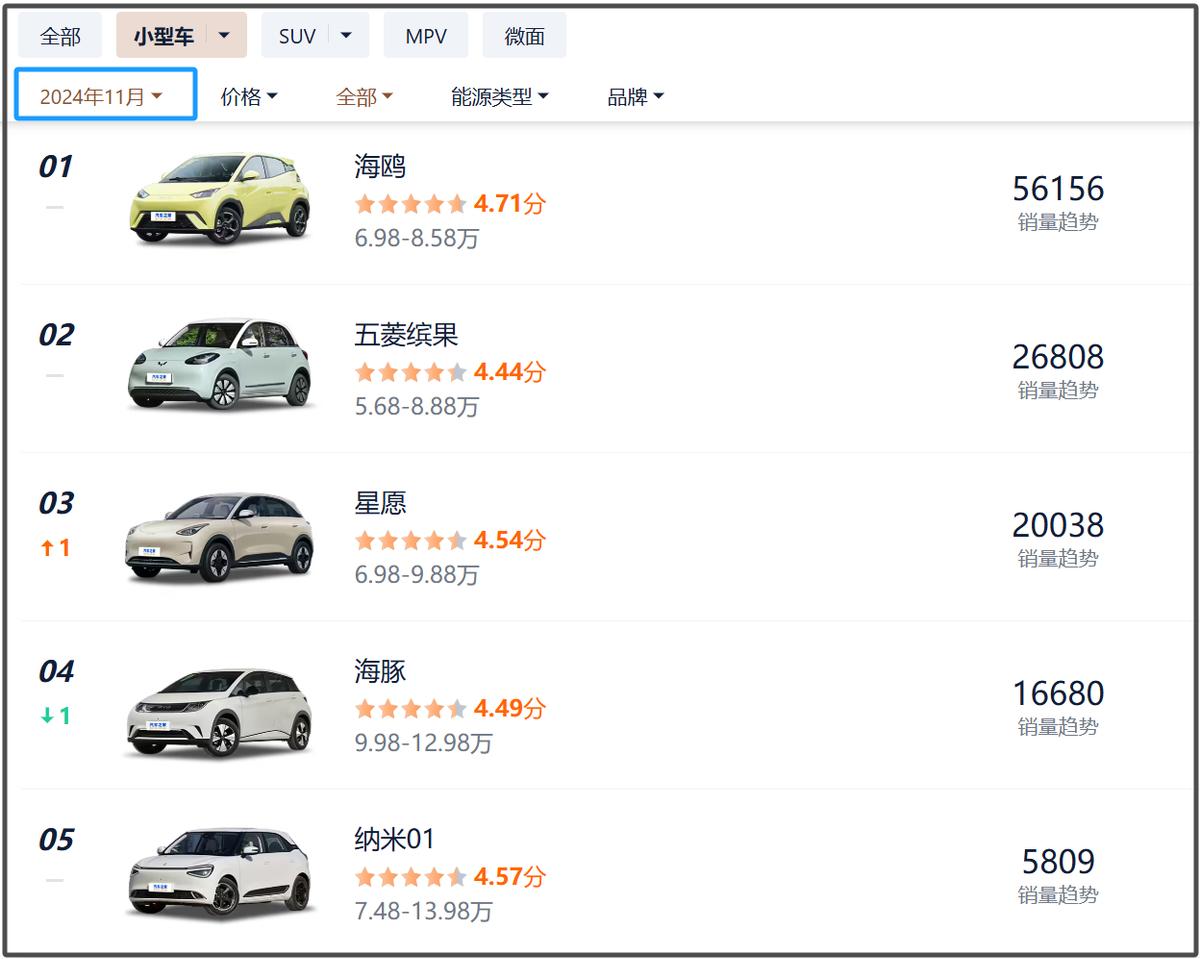The image size is (1200, 959).
Task: Click the sales figure 16680
Action: 1058,692
